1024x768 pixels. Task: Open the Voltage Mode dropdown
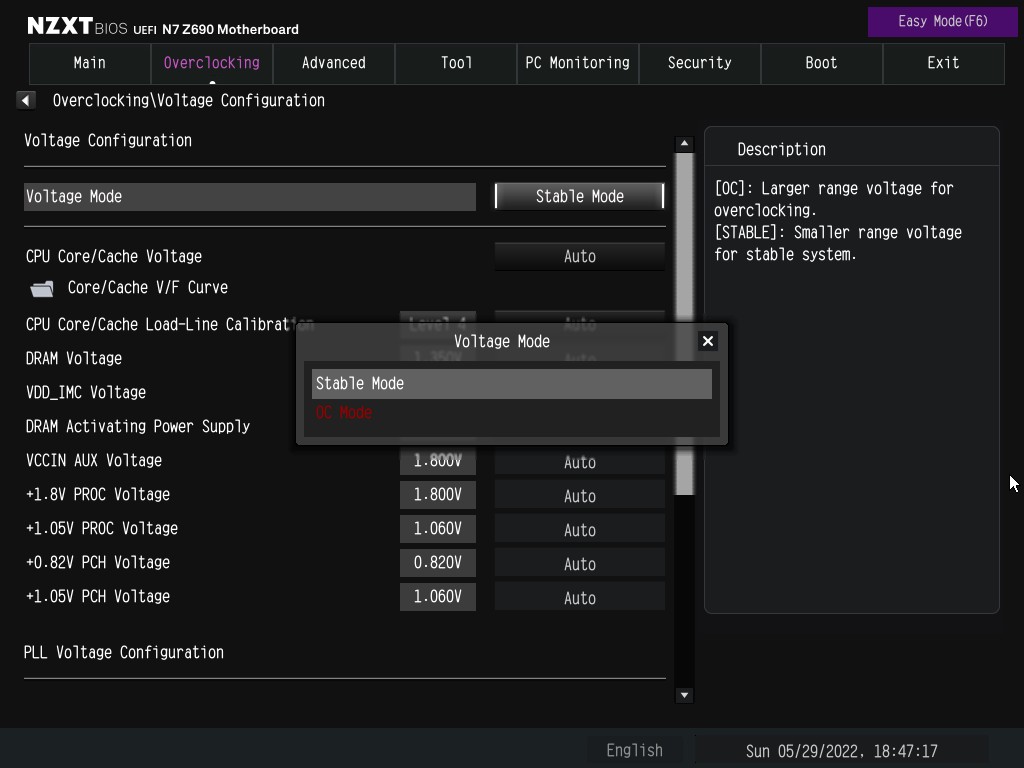click(579, 197)
